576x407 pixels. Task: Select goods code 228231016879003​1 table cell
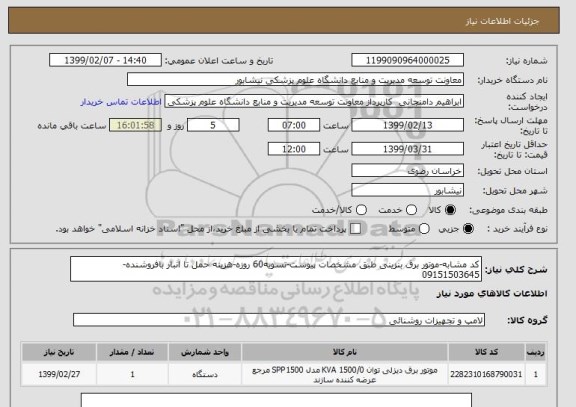[x=486, y=374]
